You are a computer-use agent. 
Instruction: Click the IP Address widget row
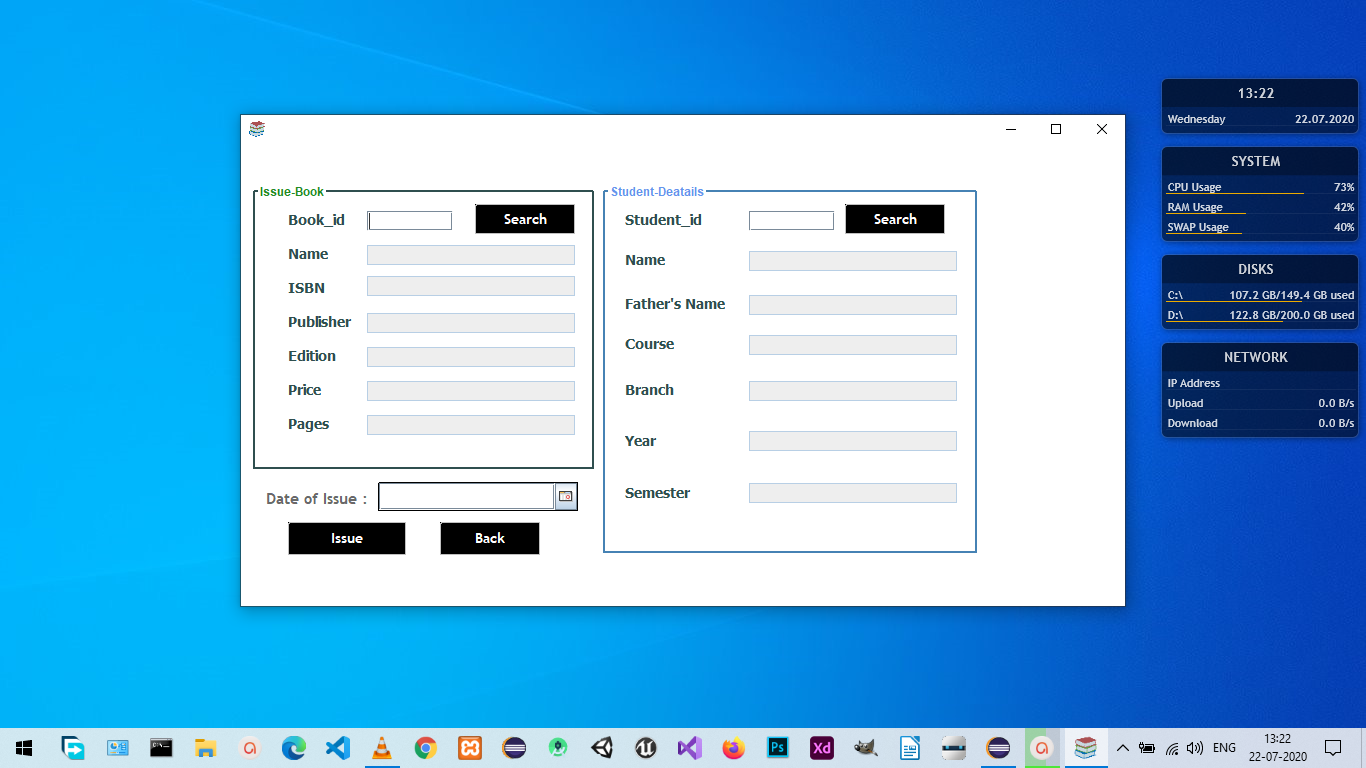point(1260,383)
